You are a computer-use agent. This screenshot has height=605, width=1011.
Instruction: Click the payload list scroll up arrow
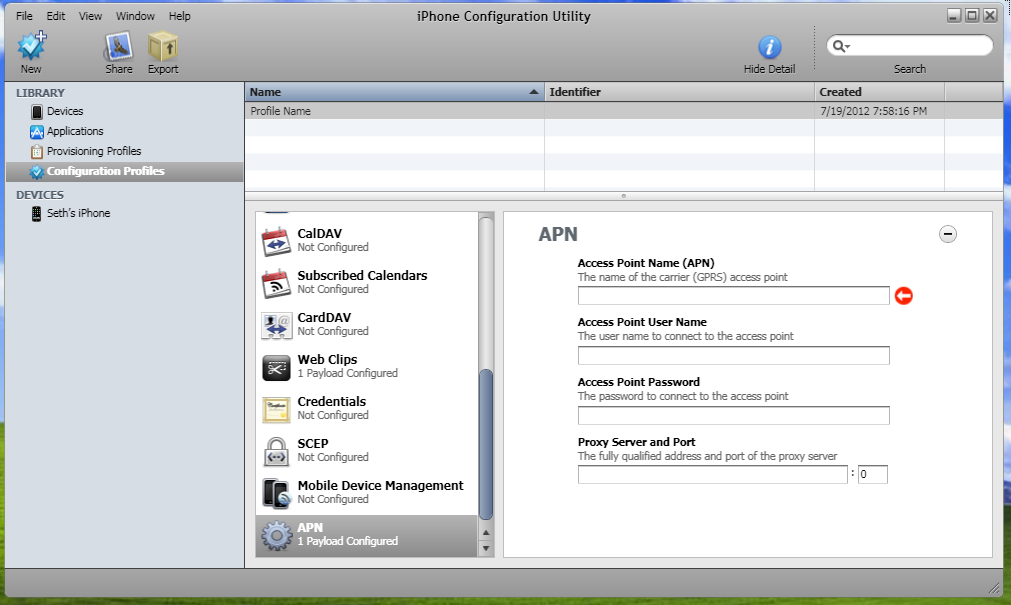coord(486,533)
